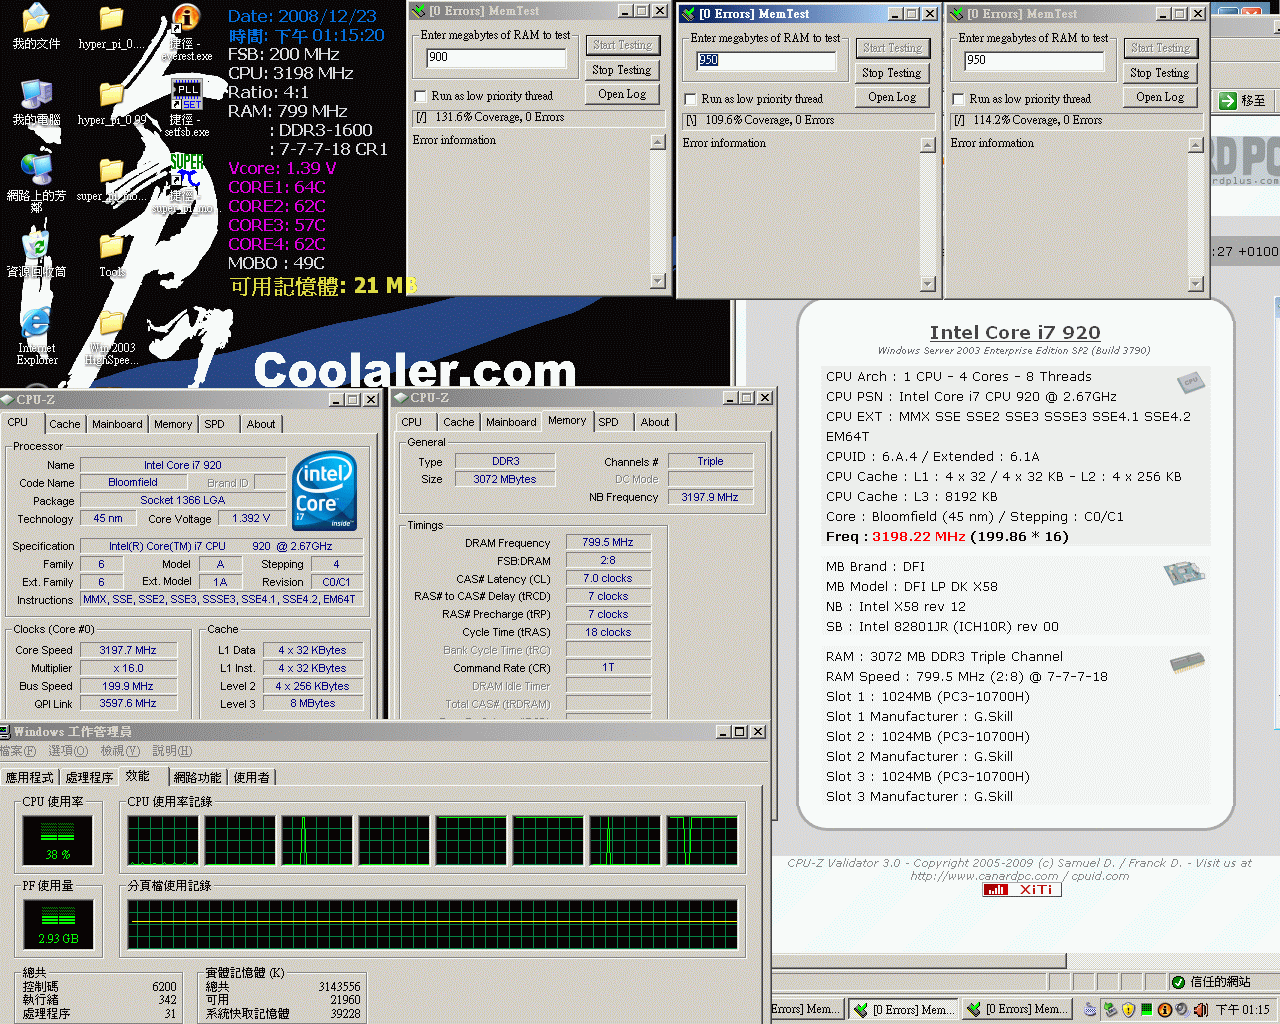The height and width of the screenshot is (1024, 1280).
Task: Toggle low priority thread in 131.6% coverage MemTest
Action: 421,96
